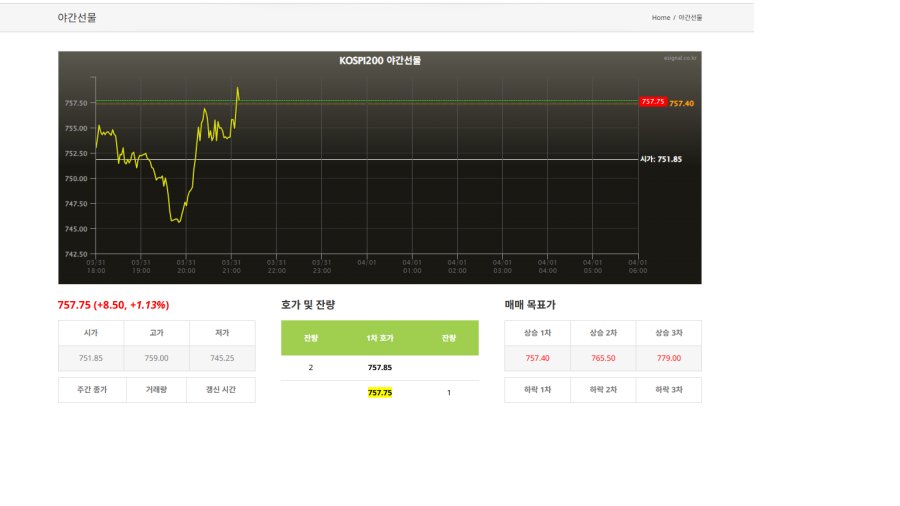
Task: Click the 765.50 target price
Action: 603,358
